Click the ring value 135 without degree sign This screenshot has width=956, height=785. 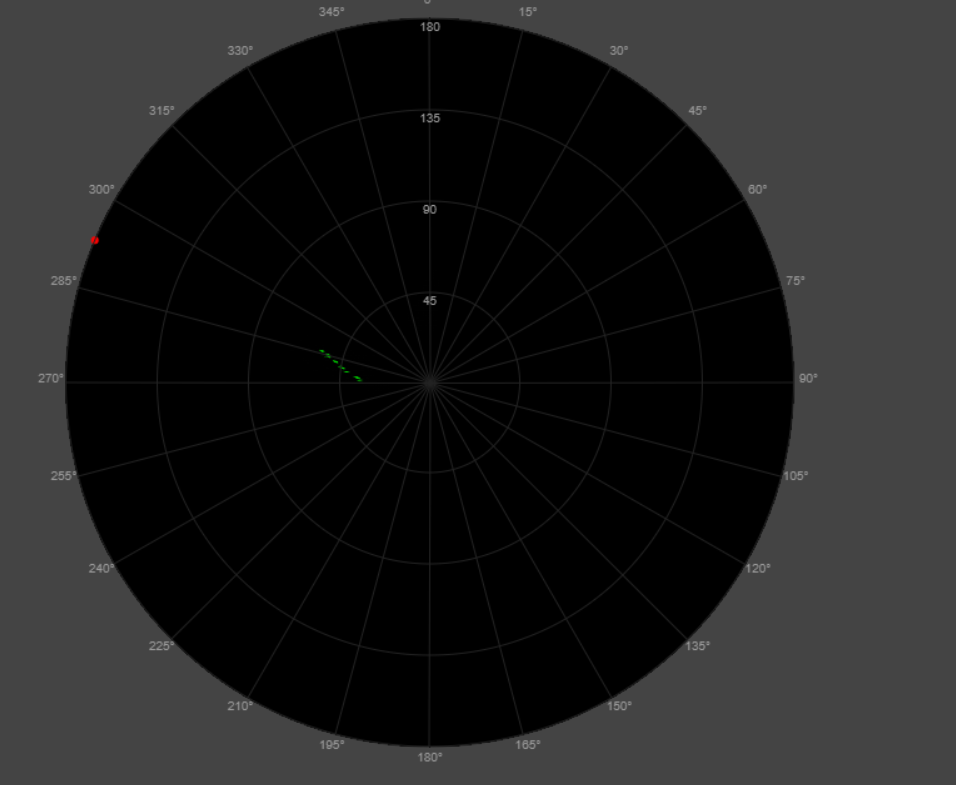[430, 118]
